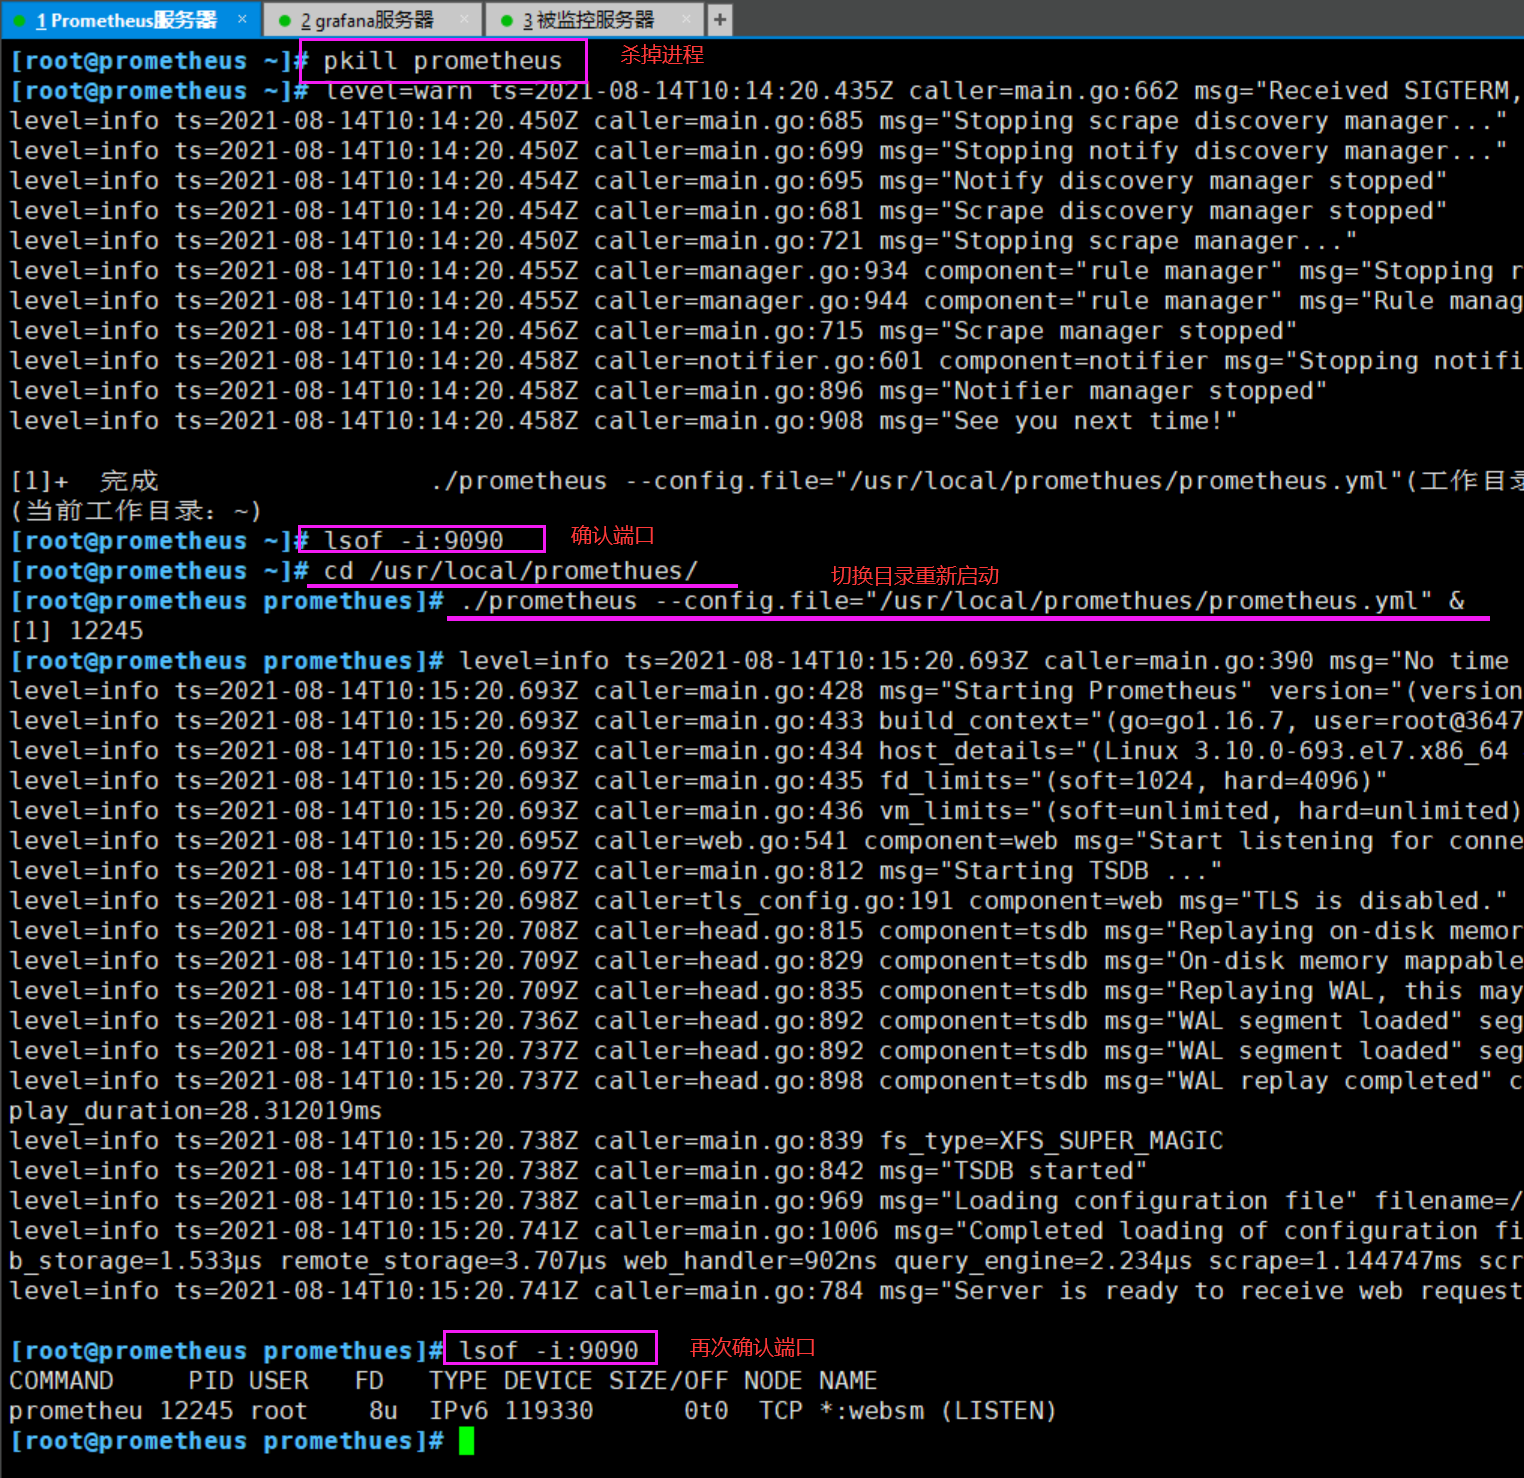Close the 3 被监控服务器 tab
Screen dimensions: 1524x1478
coord(686,19)
